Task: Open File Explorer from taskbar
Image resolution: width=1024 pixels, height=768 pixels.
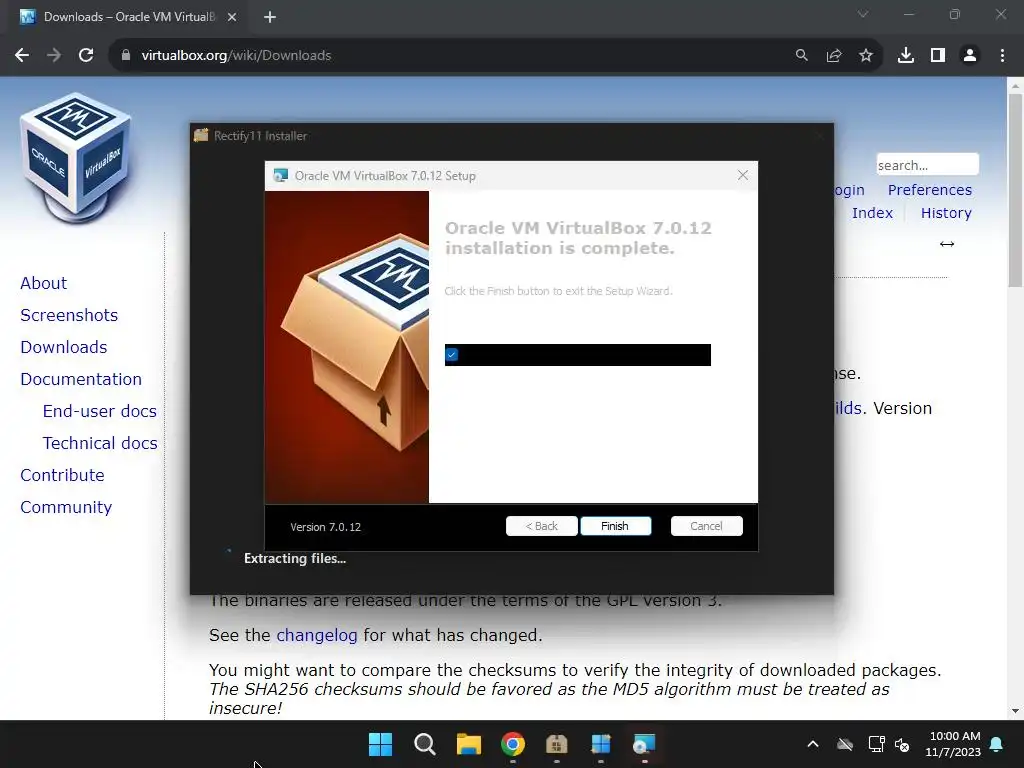Action: pyautogui.click(x=469, y=744)
